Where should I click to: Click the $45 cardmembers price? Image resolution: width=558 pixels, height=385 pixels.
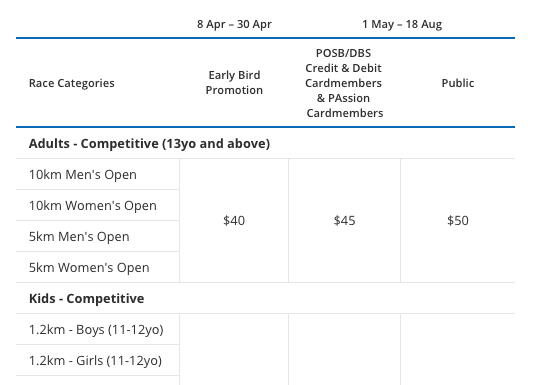[344, 221]
